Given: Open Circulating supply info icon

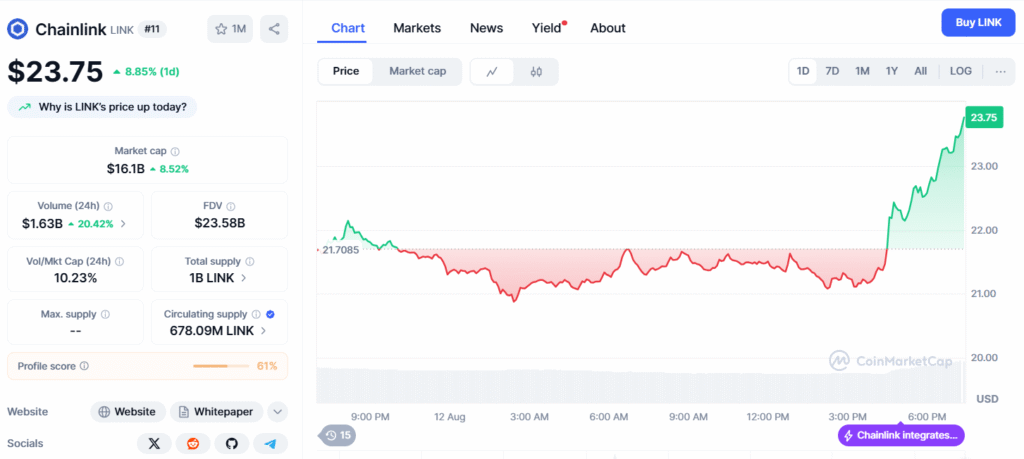Looking at the screenshot, I should coord(256,314).
